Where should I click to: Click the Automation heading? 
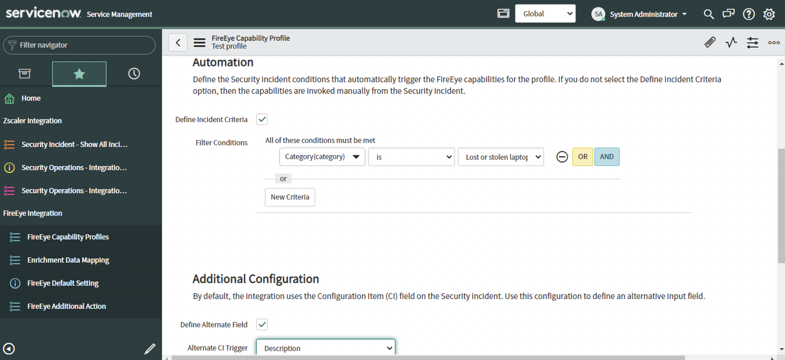pyautogui.click(x=223, y=63)
